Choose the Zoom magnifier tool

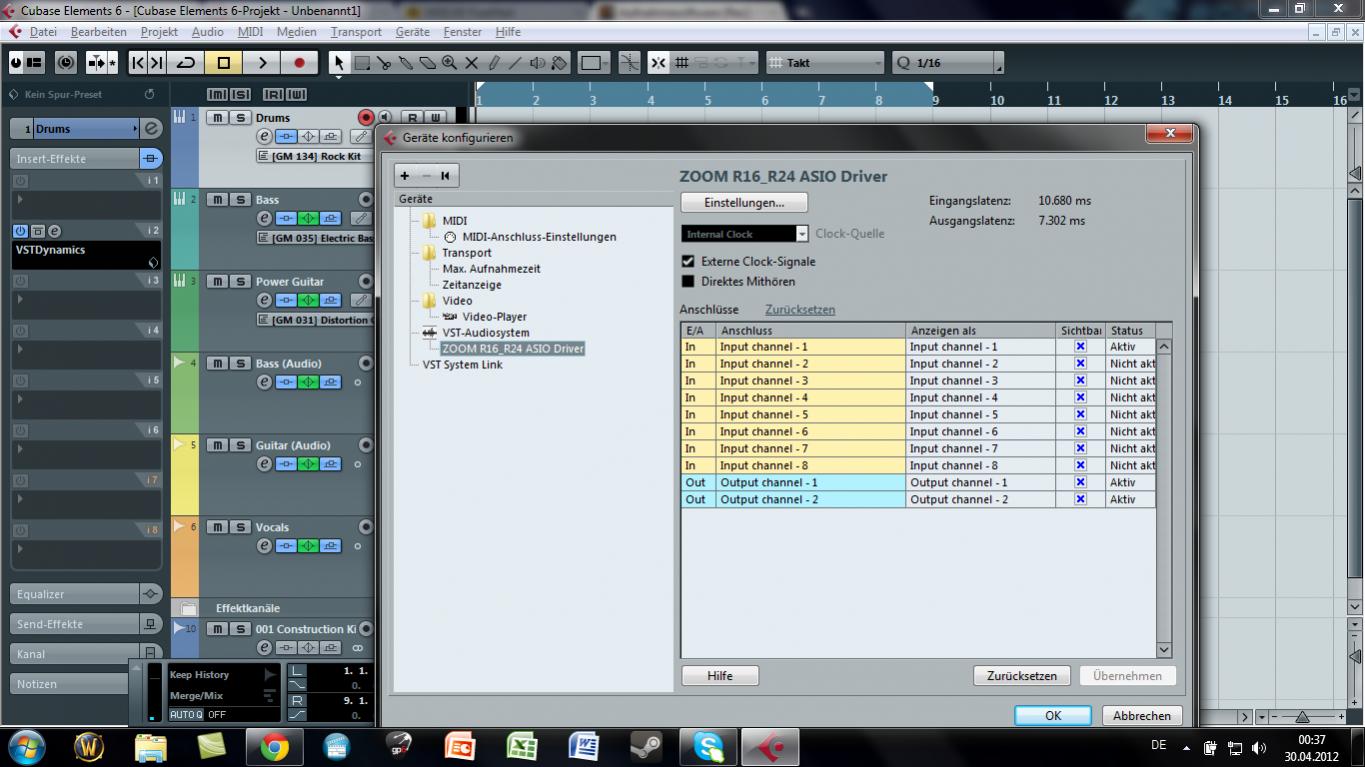point(450,63)
